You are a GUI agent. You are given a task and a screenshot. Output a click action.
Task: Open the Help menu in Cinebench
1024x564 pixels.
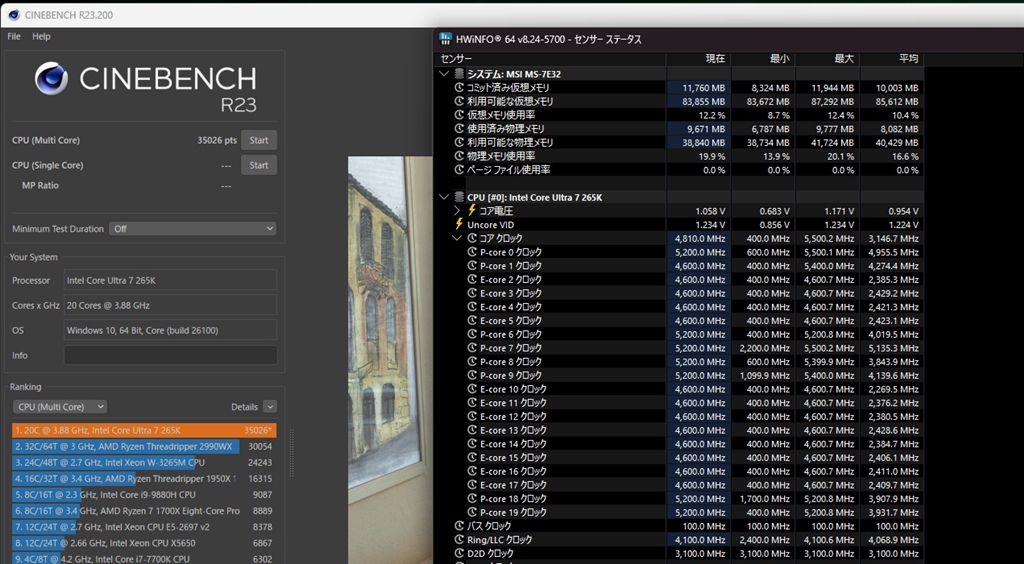pos(41,37)
